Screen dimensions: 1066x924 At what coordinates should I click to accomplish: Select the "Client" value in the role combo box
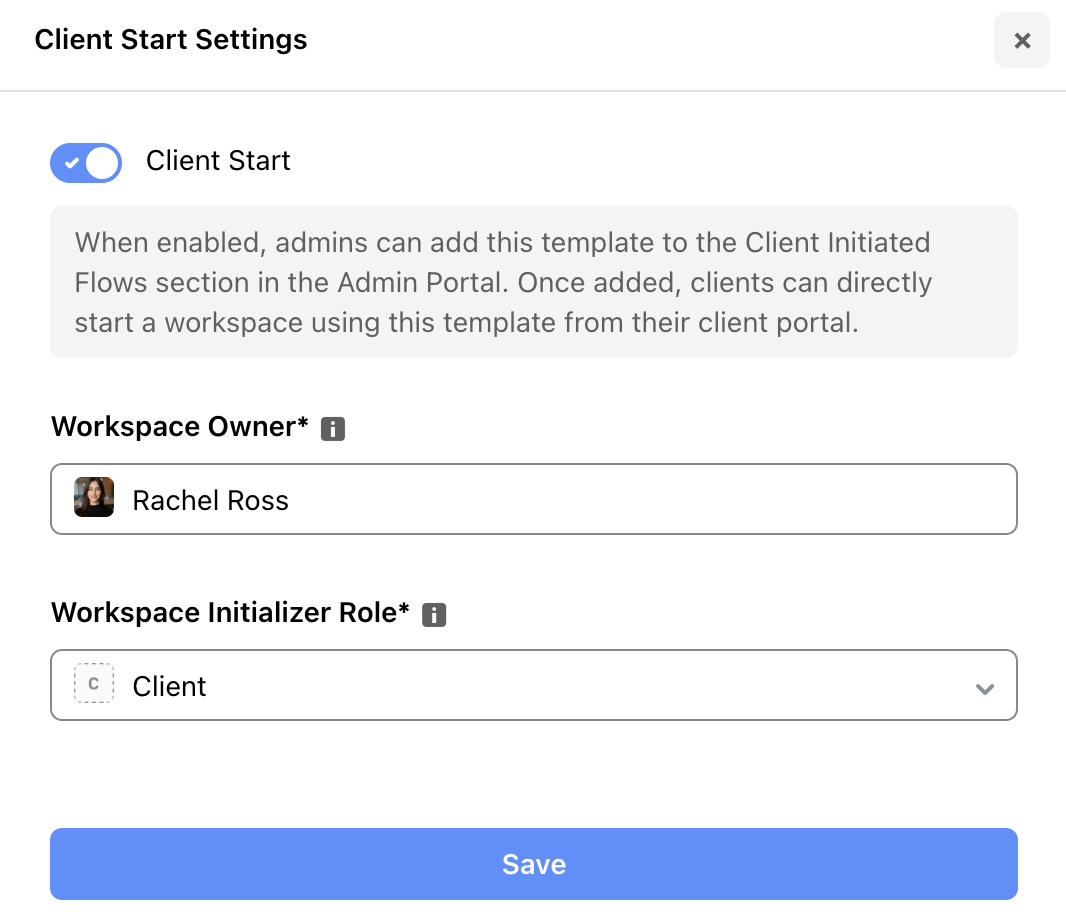[x=169, y=686]
